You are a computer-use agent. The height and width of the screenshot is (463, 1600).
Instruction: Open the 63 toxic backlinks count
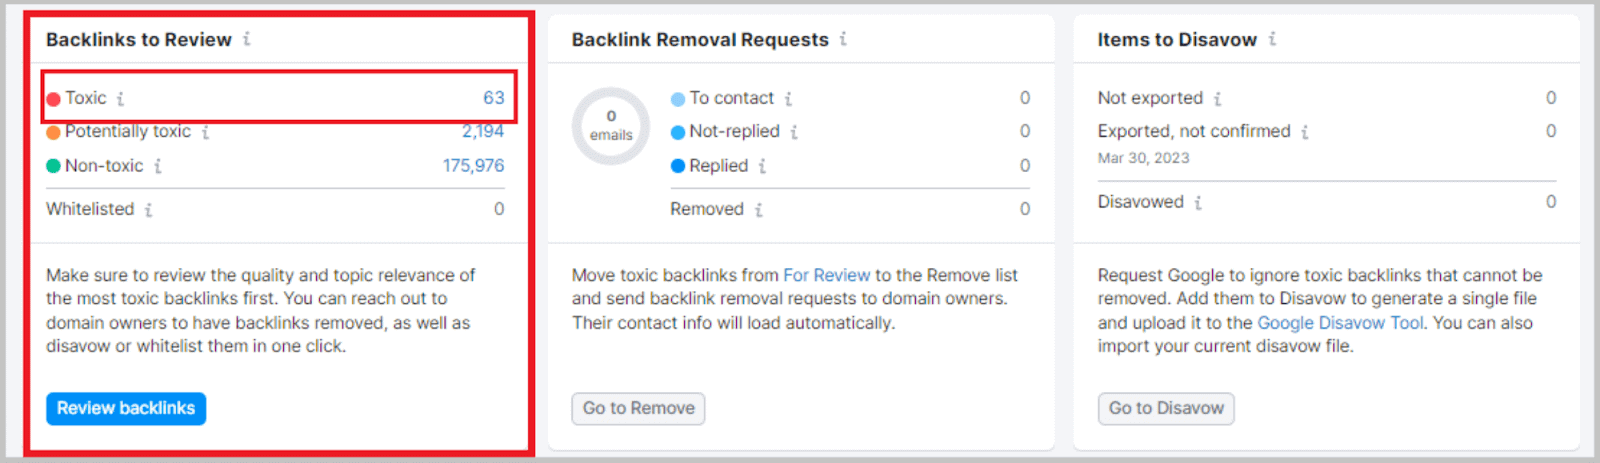[x=494, y=98]
